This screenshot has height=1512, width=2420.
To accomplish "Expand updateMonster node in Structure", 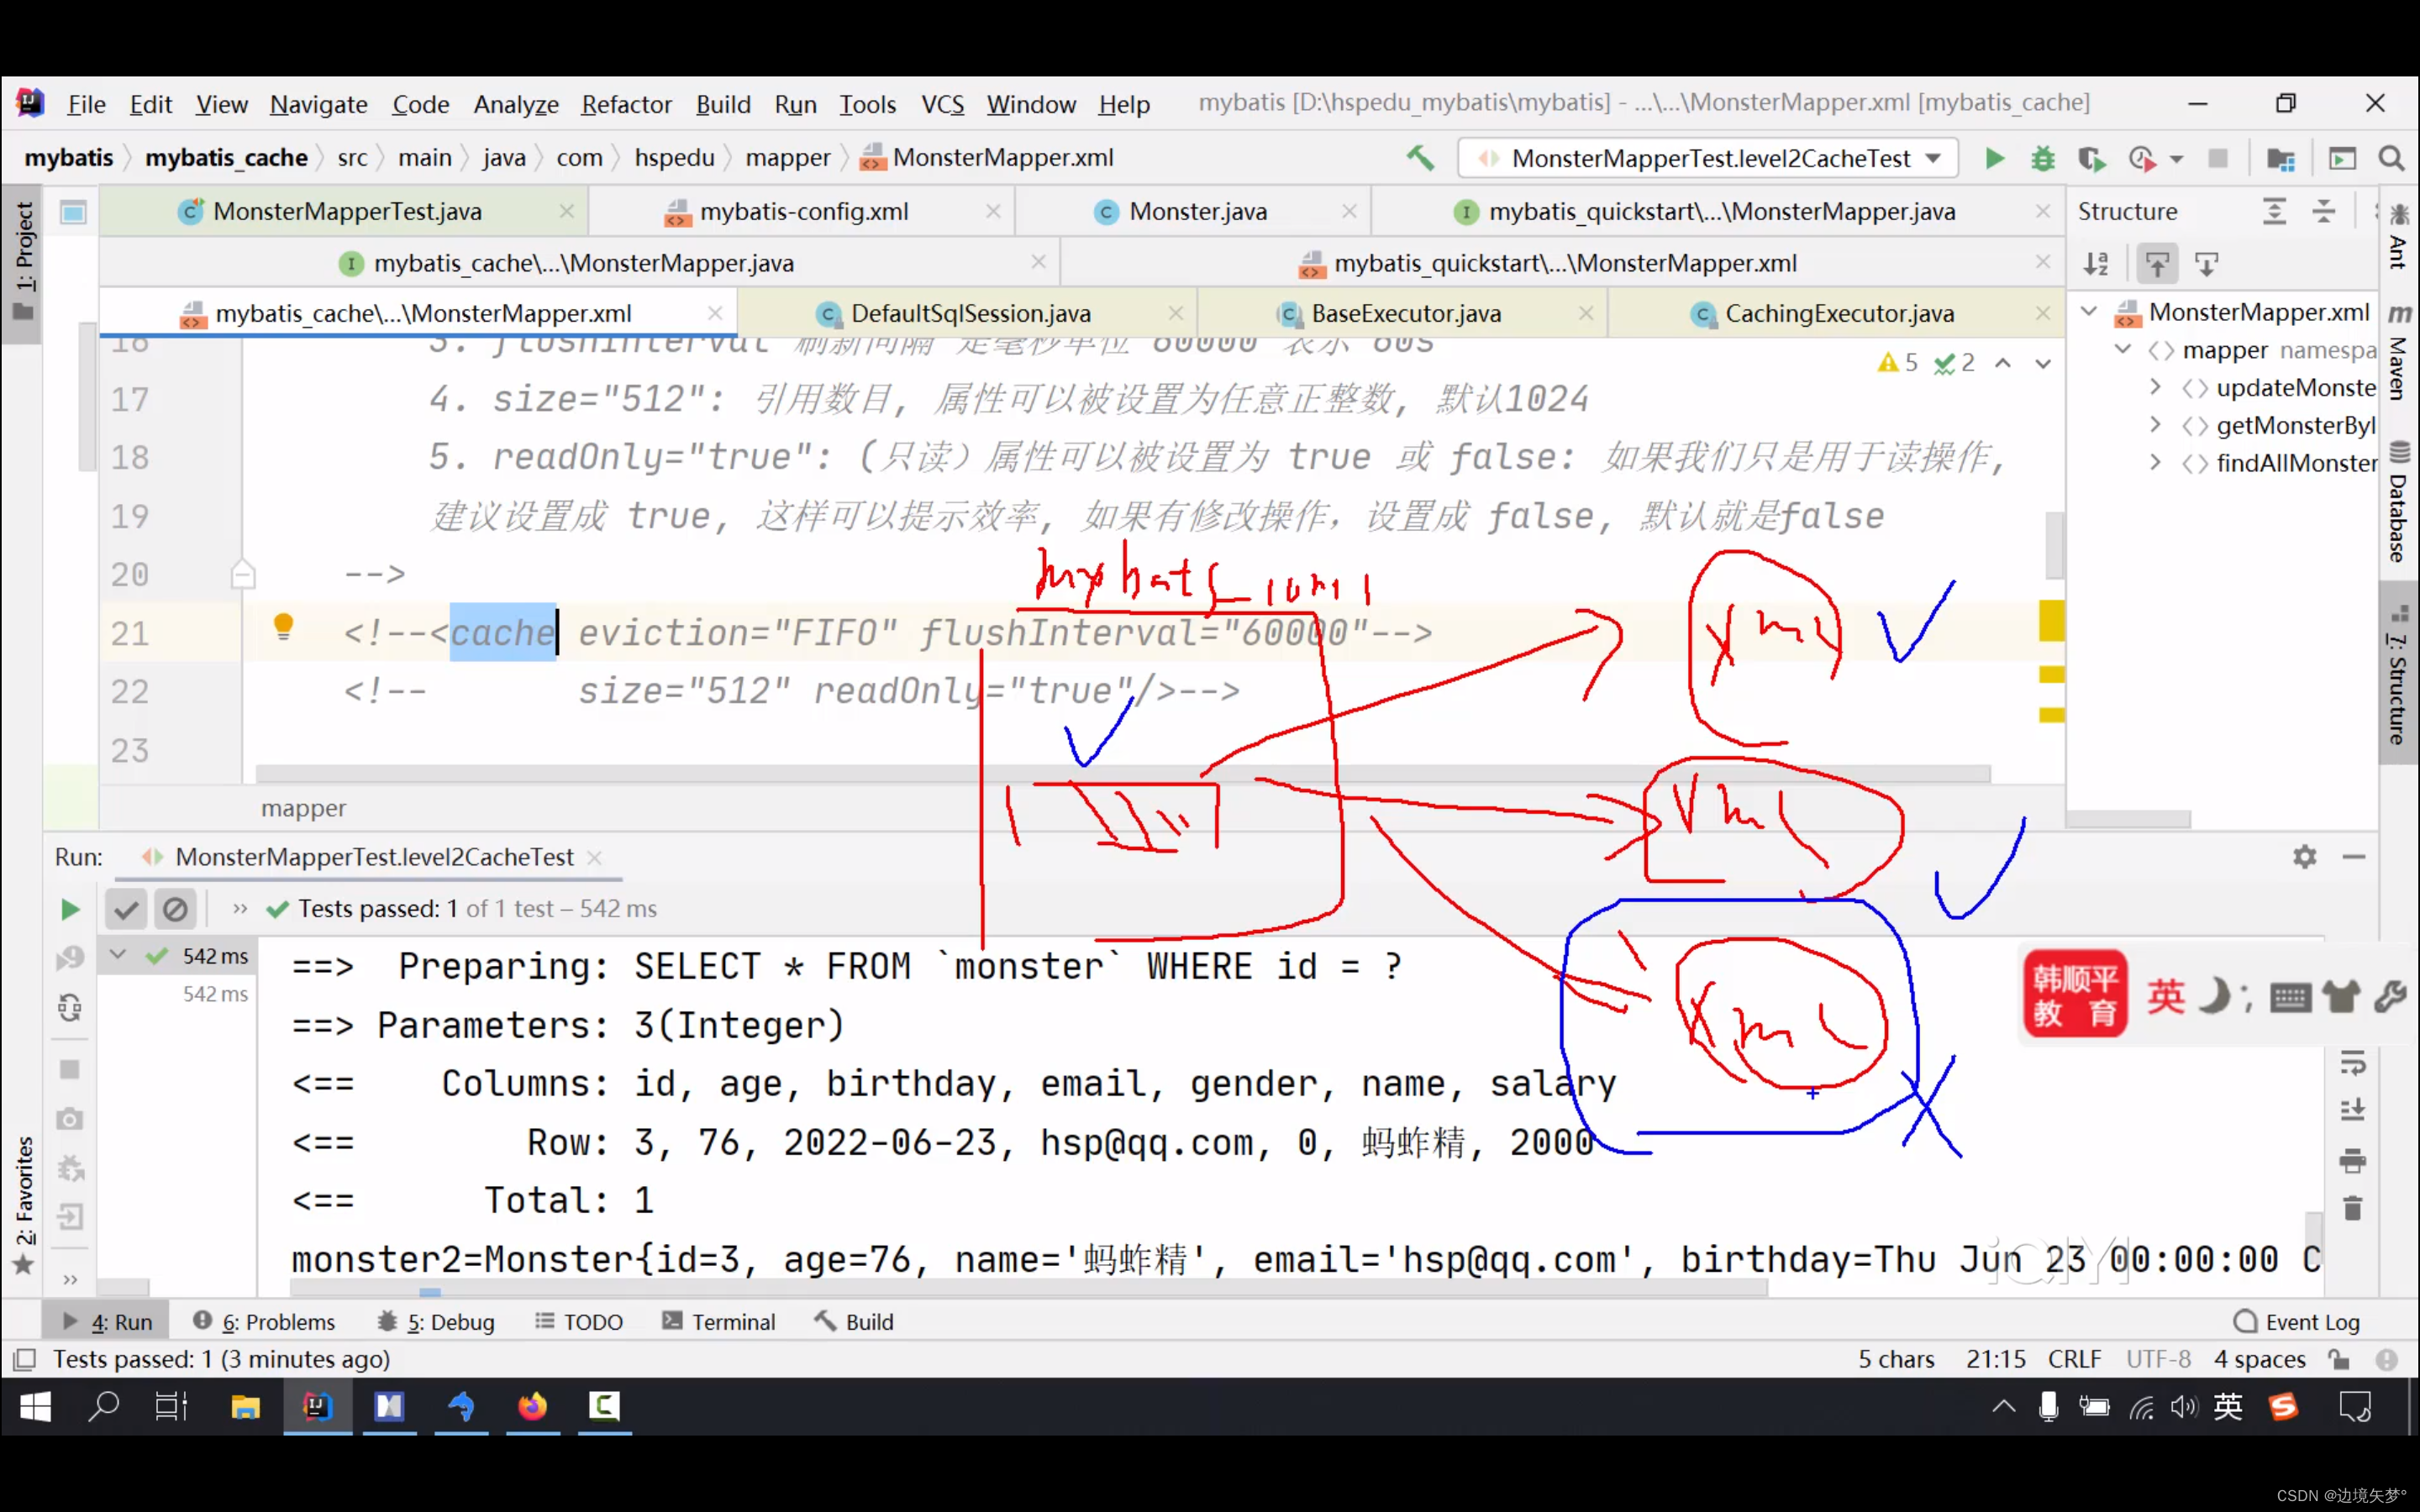I will click(x=2156, y=387).
